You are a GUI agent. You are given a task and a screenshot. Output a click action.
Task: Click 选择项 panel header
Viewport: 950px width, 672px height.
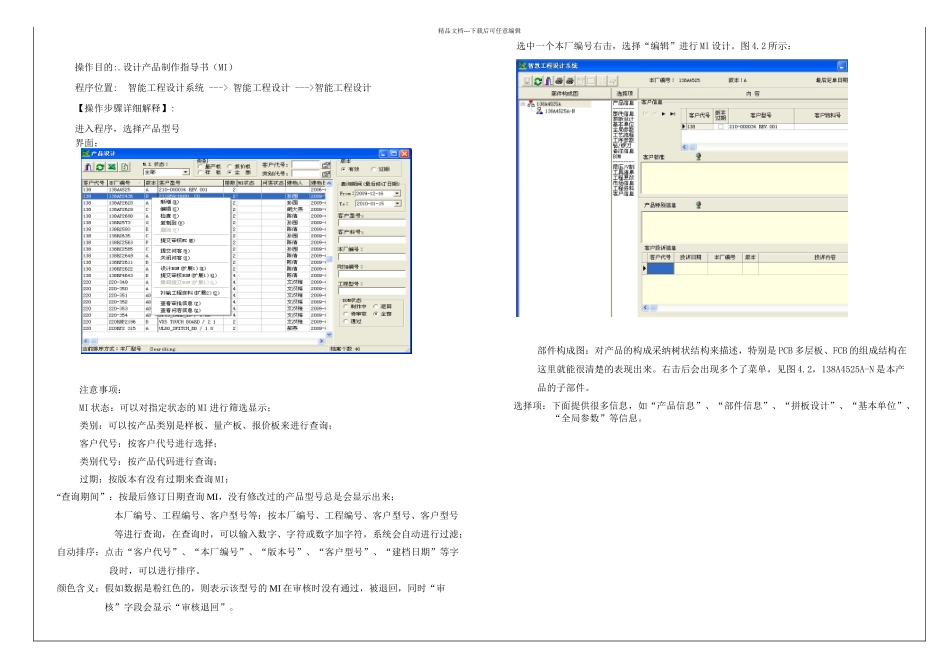(625, 93)
